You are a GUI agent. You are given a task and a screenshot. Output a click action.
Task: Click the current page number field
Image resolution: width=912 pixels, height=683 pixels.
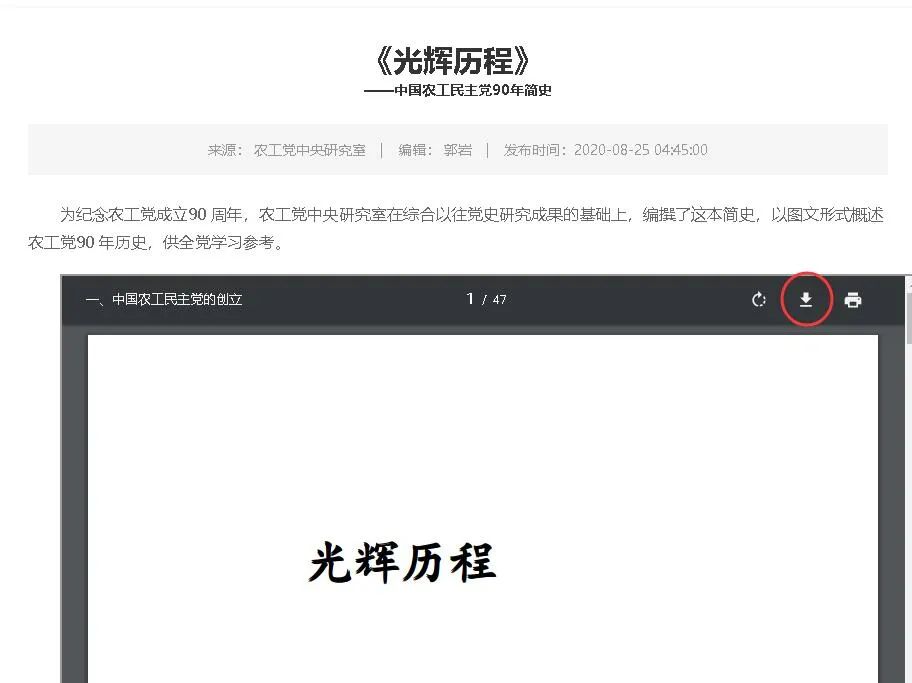point(470,299)
